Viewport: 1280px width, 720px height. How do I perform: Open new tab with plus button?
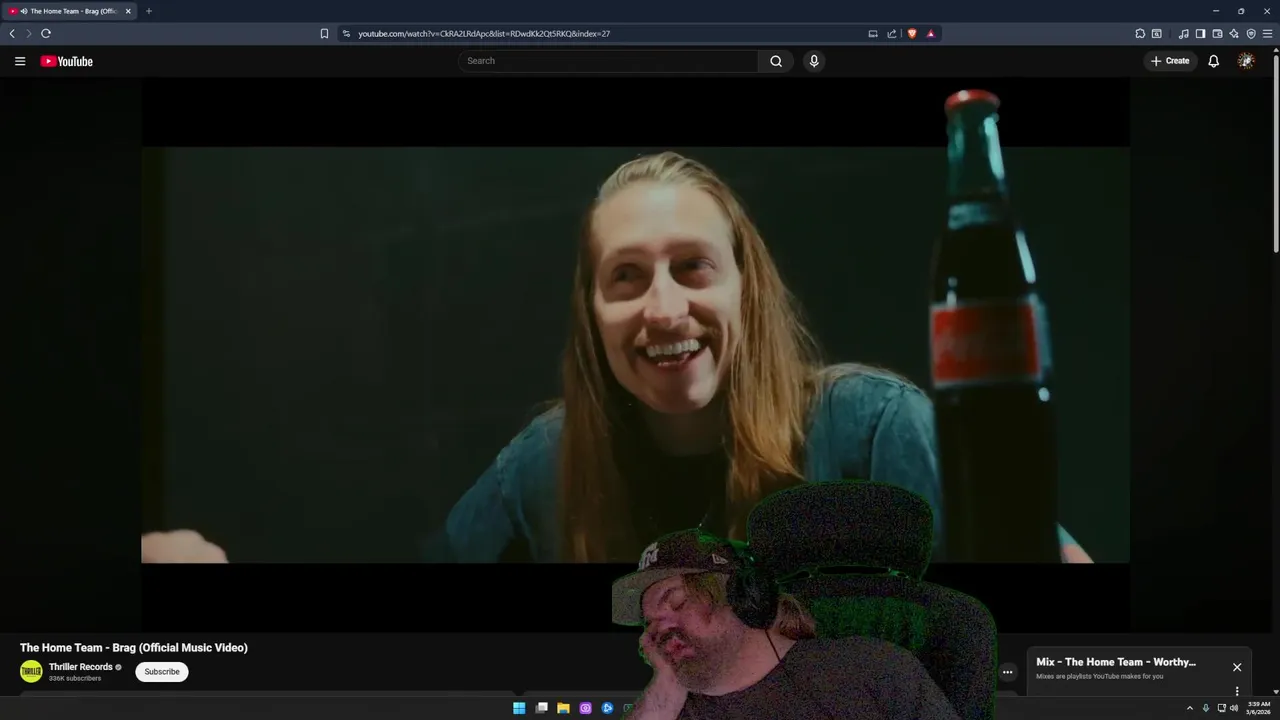149,11
